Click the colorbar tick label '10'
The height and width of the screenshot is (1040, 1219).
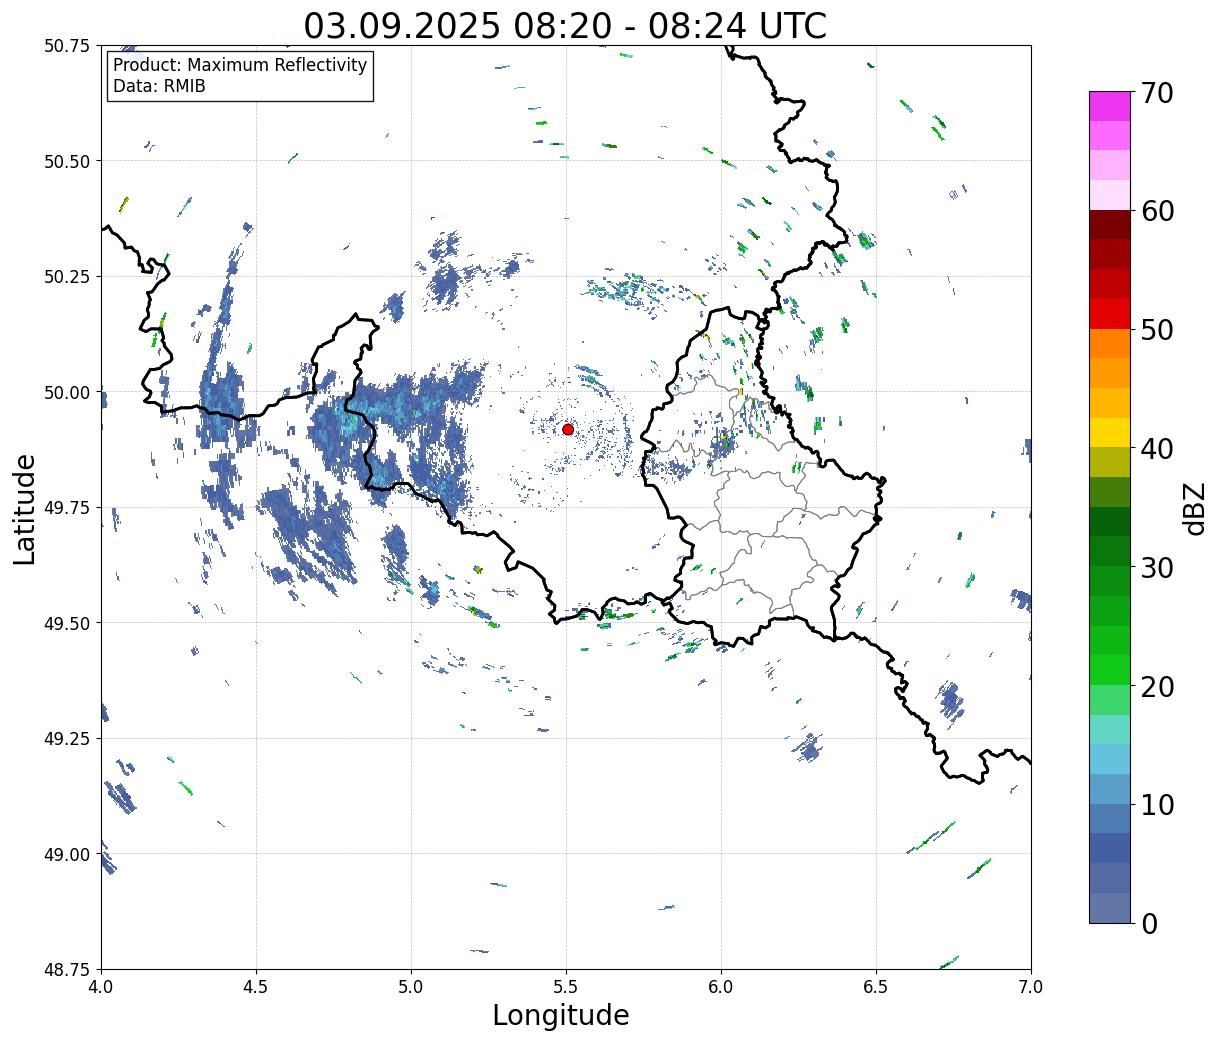[x=1157, y=805]
